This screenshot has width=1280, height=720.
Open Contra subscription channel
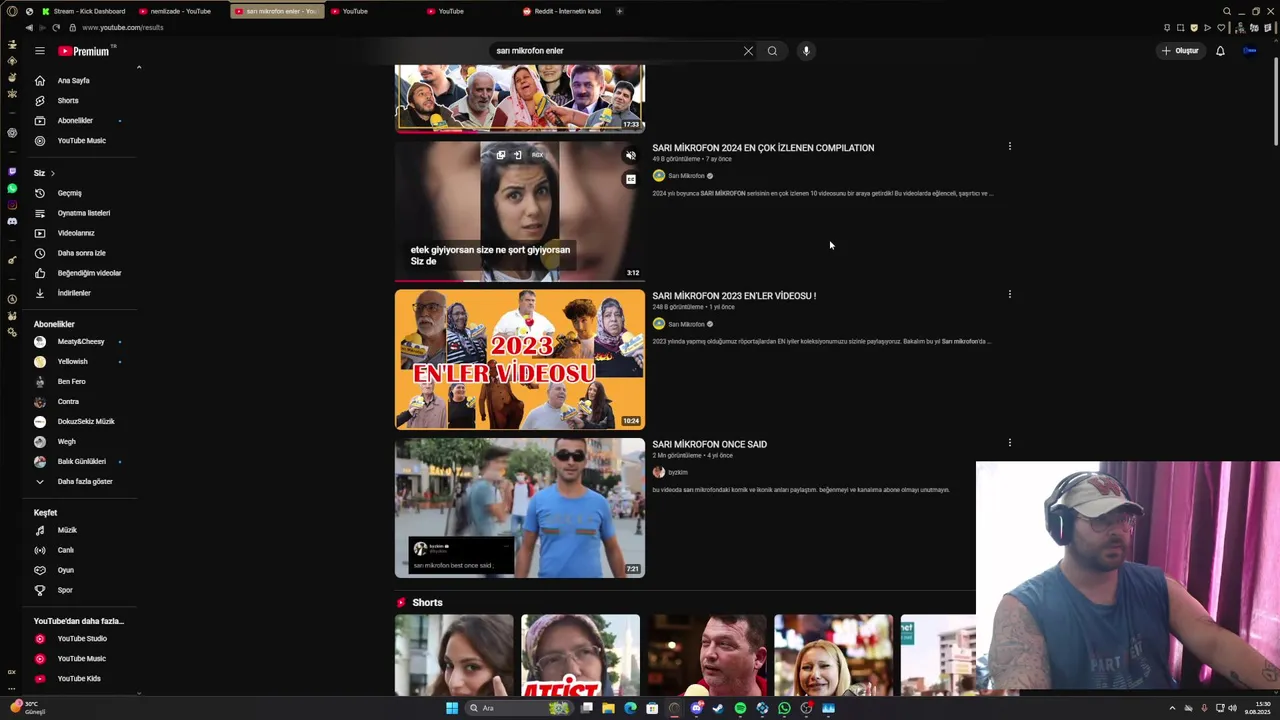[68, 402]
